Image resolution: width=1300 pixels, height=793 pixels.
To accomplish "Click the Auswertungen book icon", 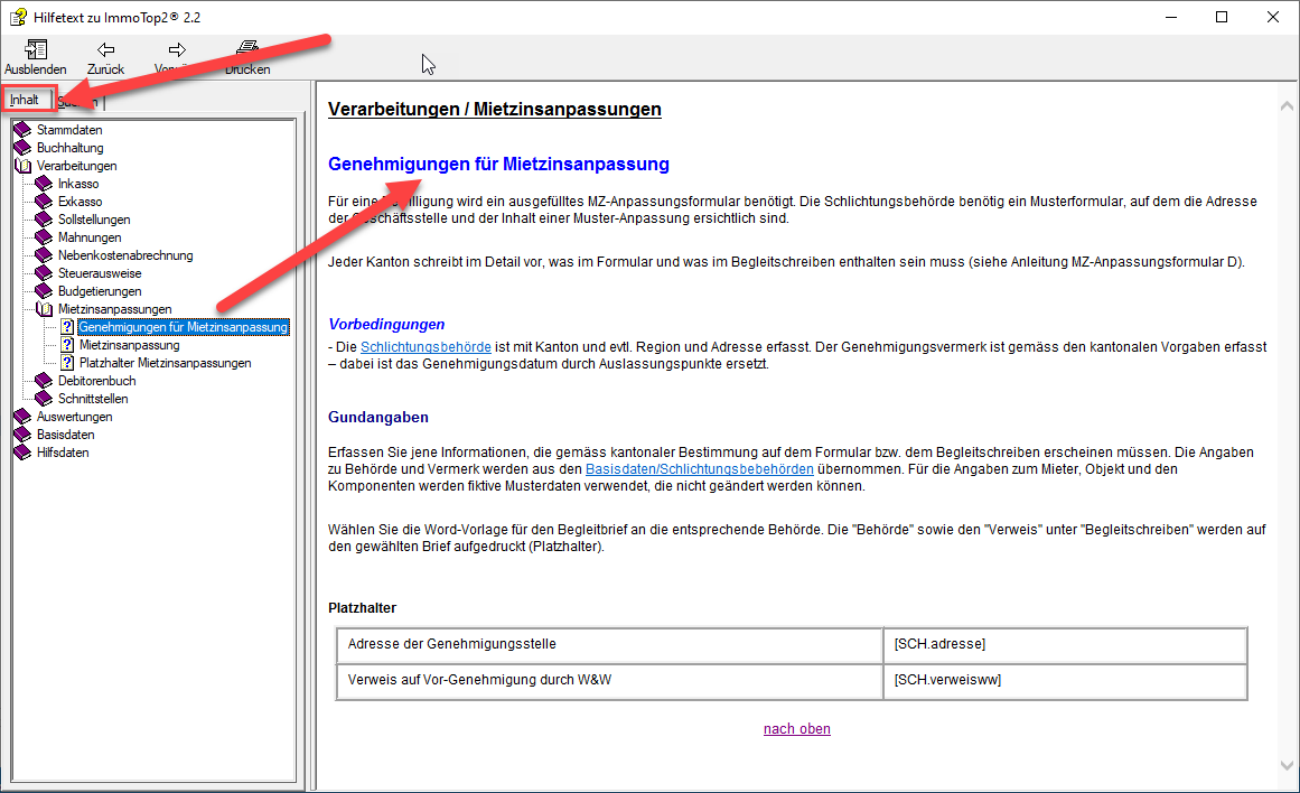I will [23, 417].
